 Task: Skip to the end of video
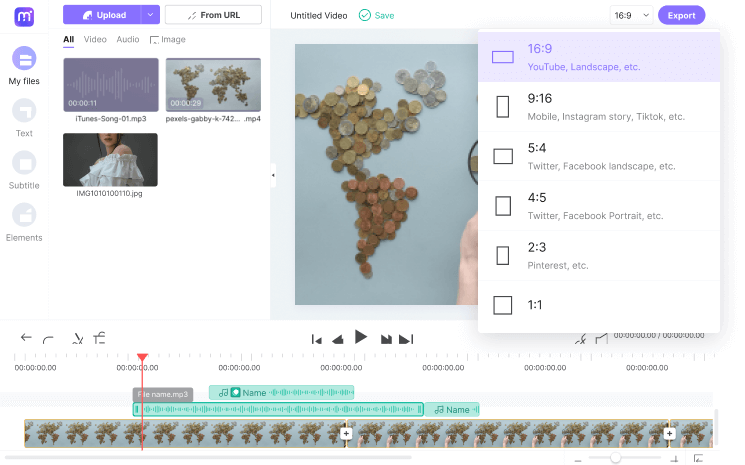coord(406,339)
